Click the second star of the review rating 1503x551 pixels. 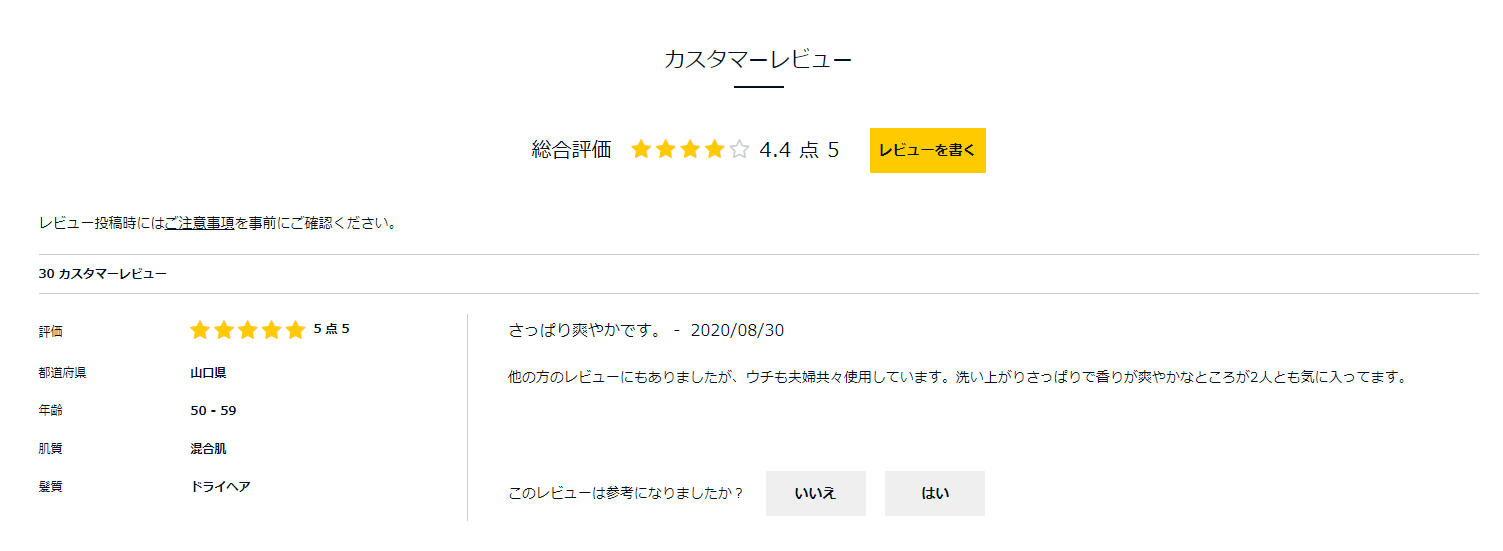click(224, 330)
